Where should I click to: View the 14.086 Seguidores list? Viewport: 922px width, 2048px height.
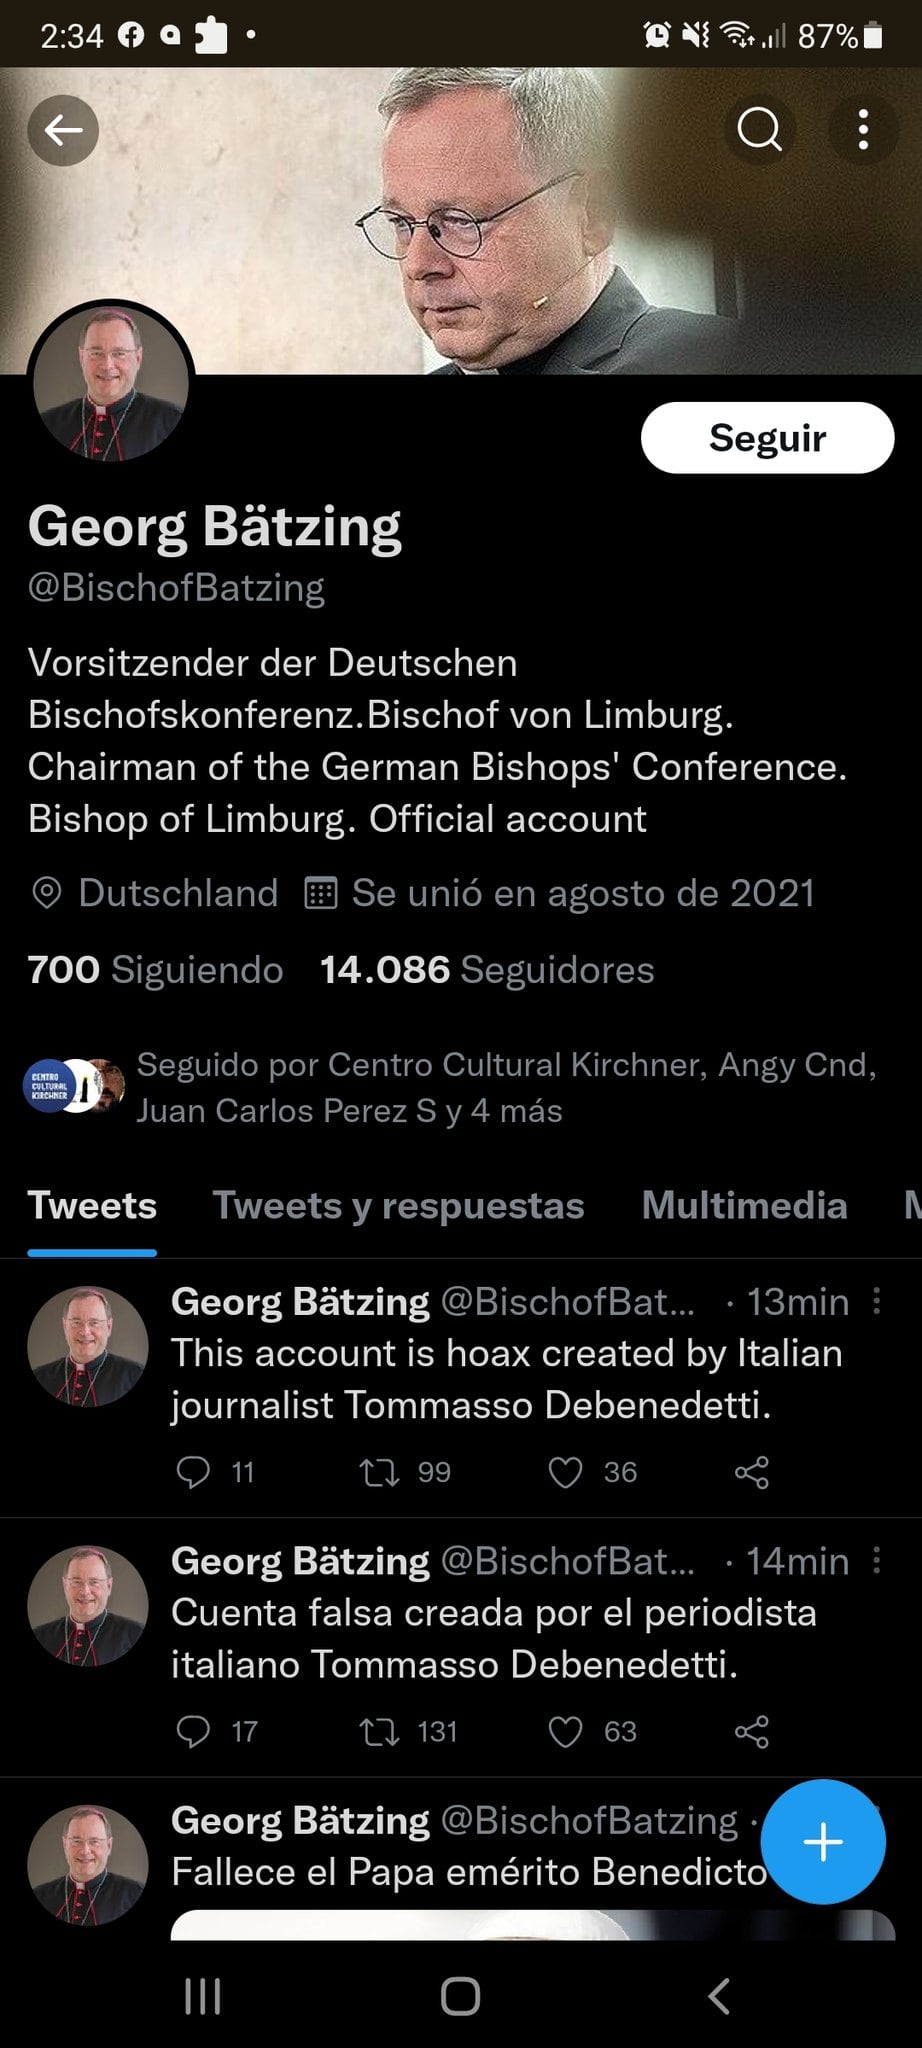(487, 970)
